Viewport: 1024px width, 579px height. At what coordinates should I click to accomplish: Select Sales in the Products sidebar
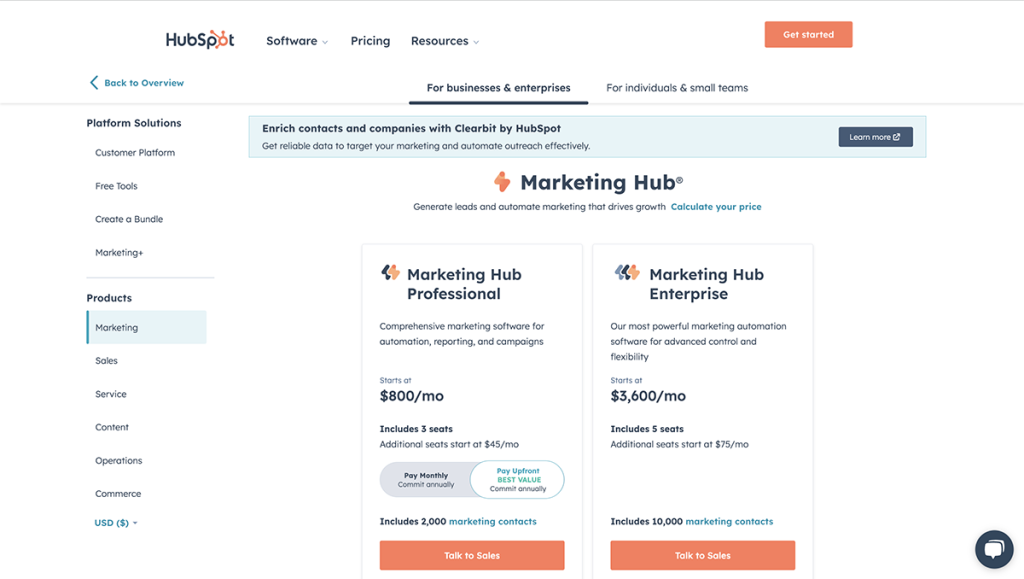[x=105, y=361]
